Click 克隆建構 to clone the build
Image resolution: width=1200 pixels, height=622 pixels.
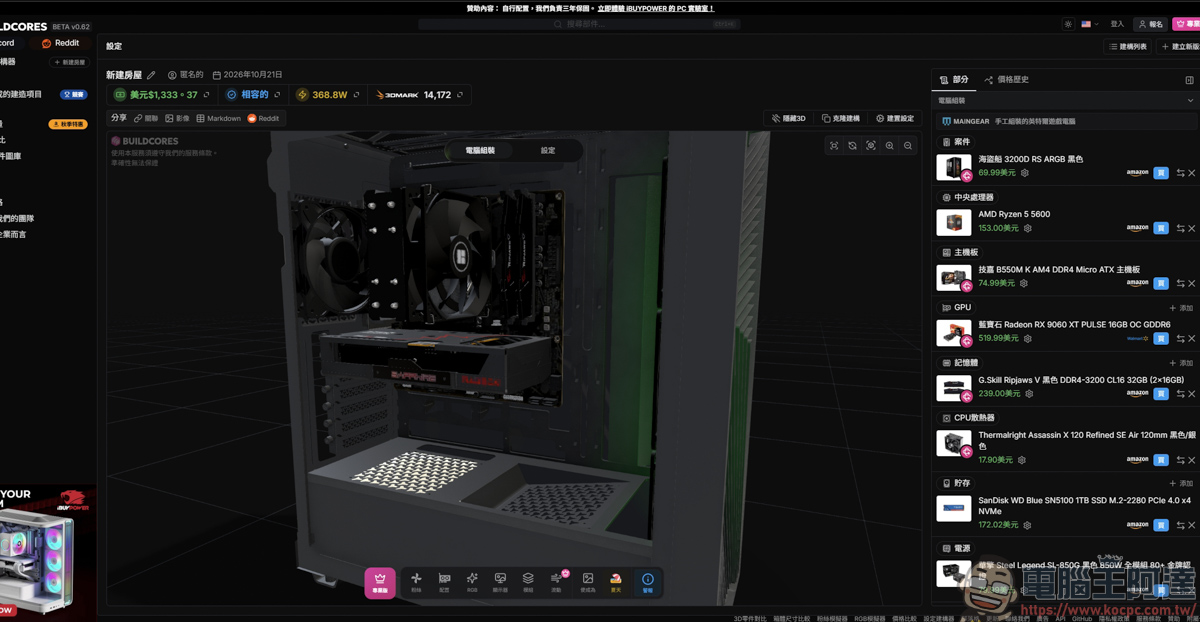pos(840,118)
